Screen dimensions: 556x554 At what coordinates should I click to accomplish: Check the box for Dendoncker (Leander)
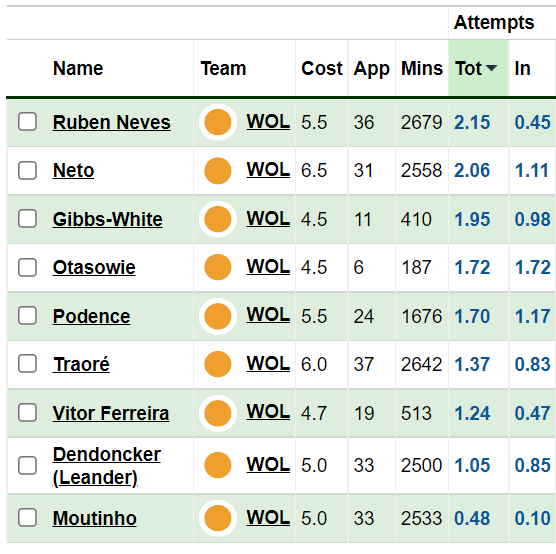point(27,465)
